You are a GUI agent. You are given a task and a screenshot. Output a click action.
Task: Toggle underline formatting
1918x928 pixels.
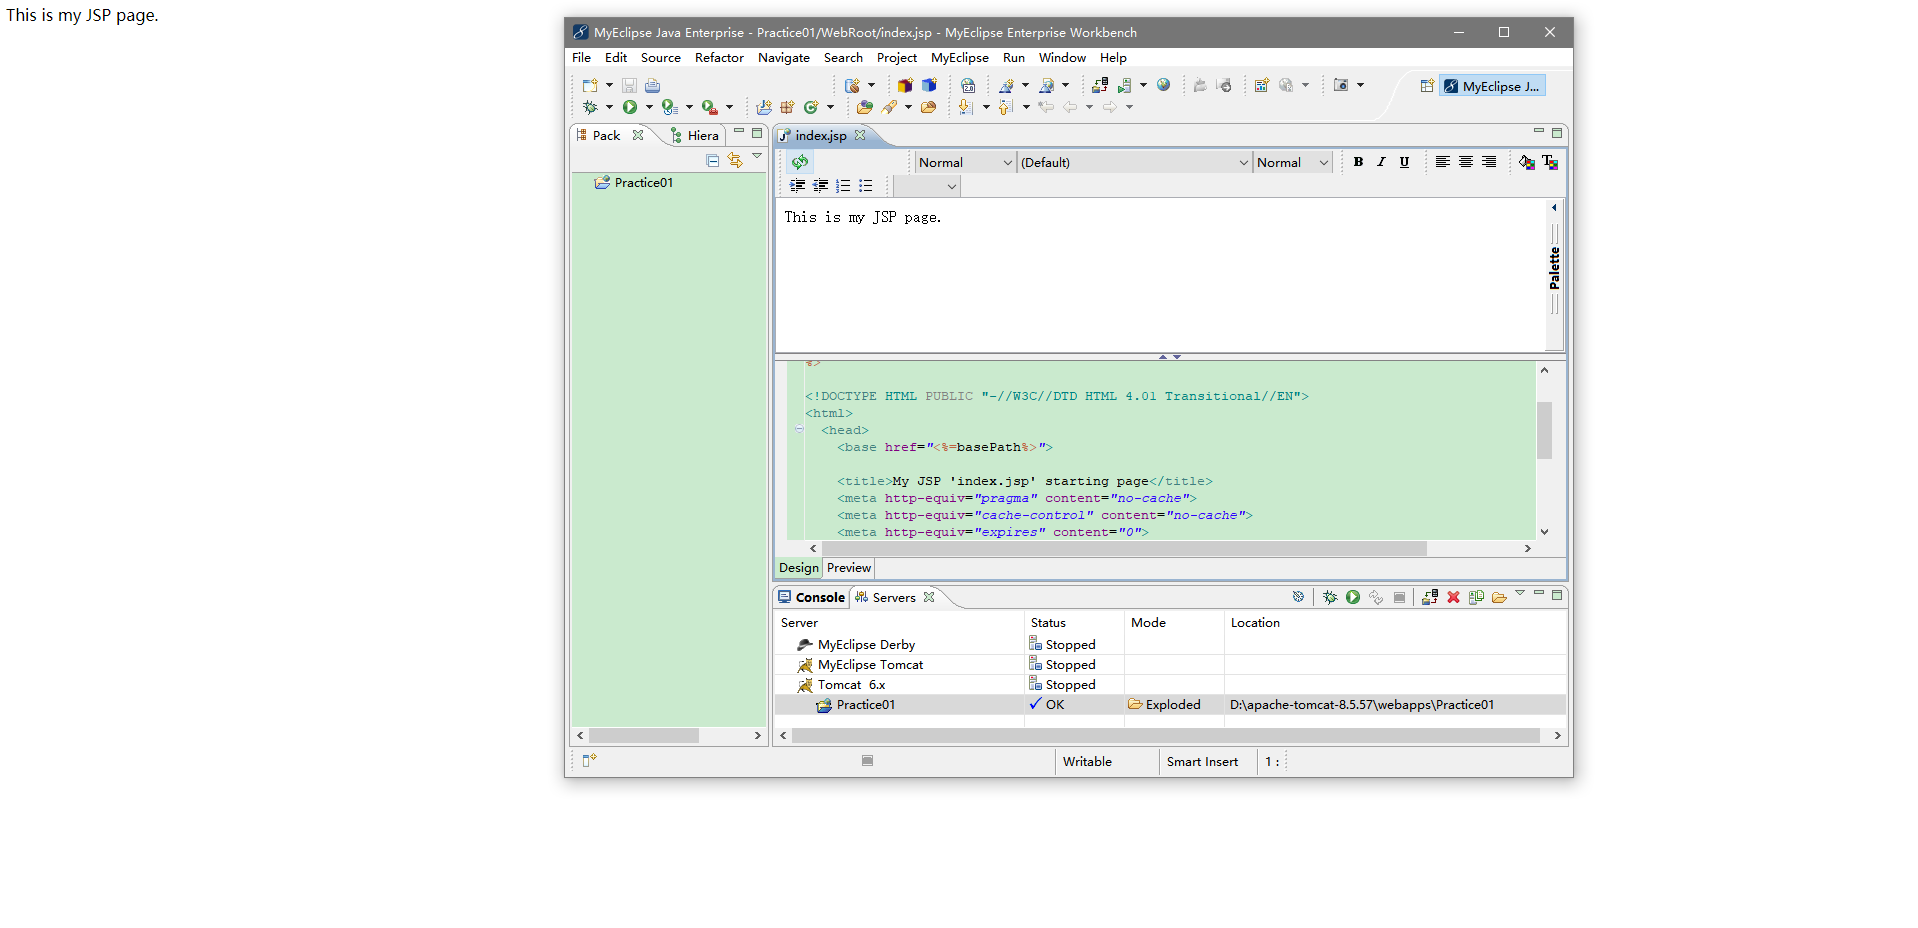pyautogui.click(x=1404, y=162)
